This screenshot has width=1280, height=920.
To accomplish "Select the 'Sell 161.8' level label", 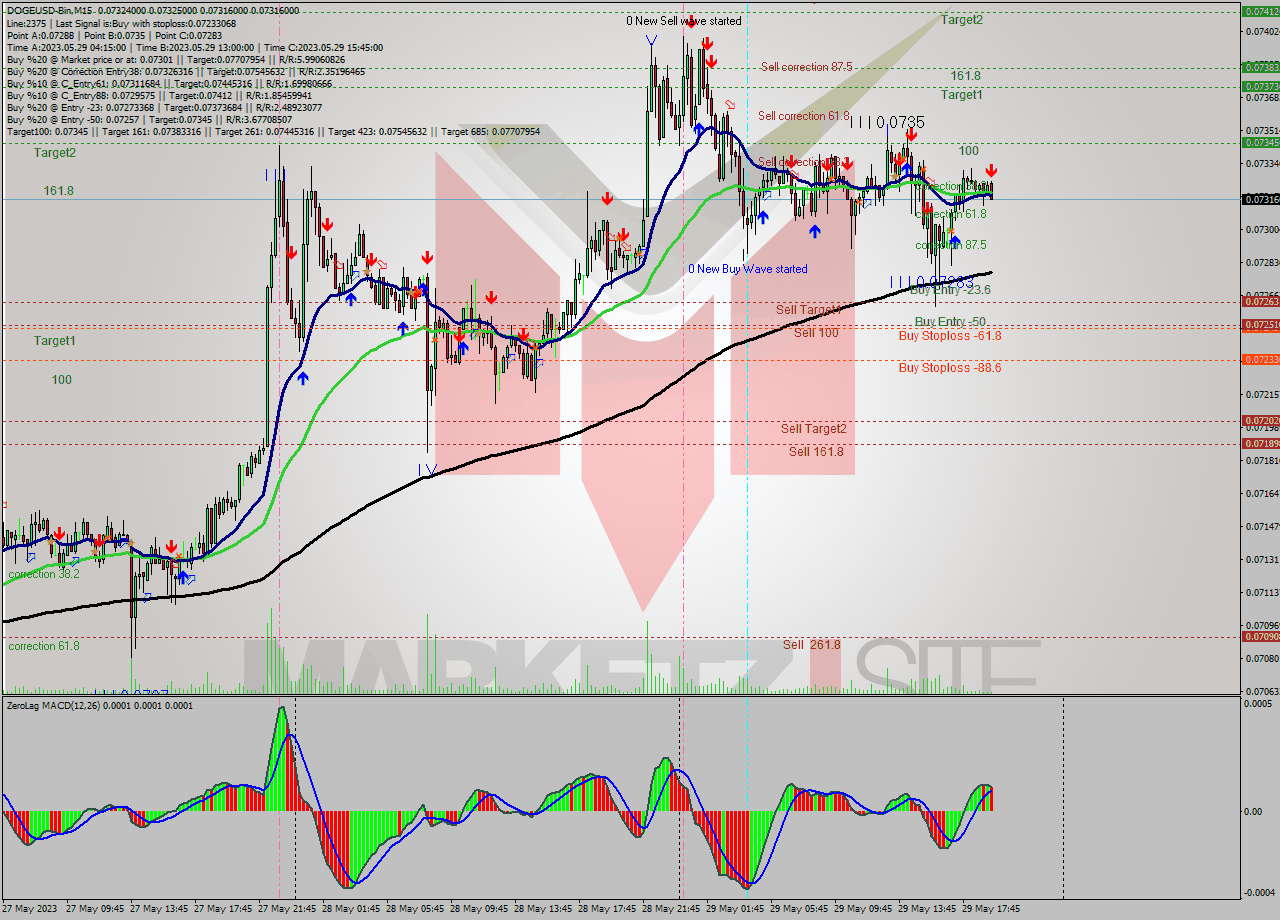I will click(816, 452).
